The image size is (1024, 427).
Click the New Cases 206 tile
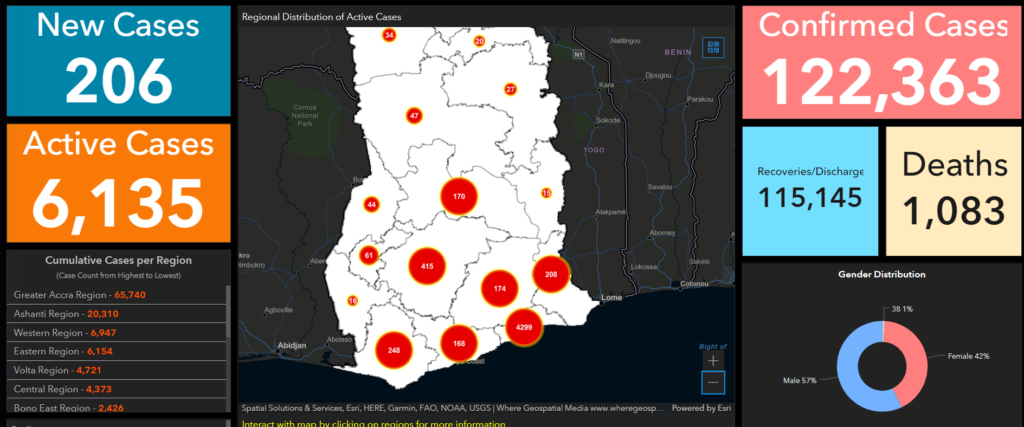click(x=118, y=61)
